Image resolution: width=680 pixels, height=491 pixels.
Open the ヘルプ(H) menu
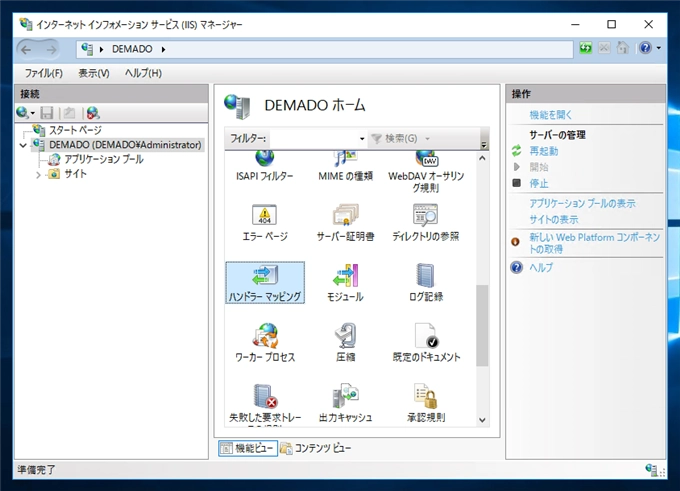tap(143, 73)
